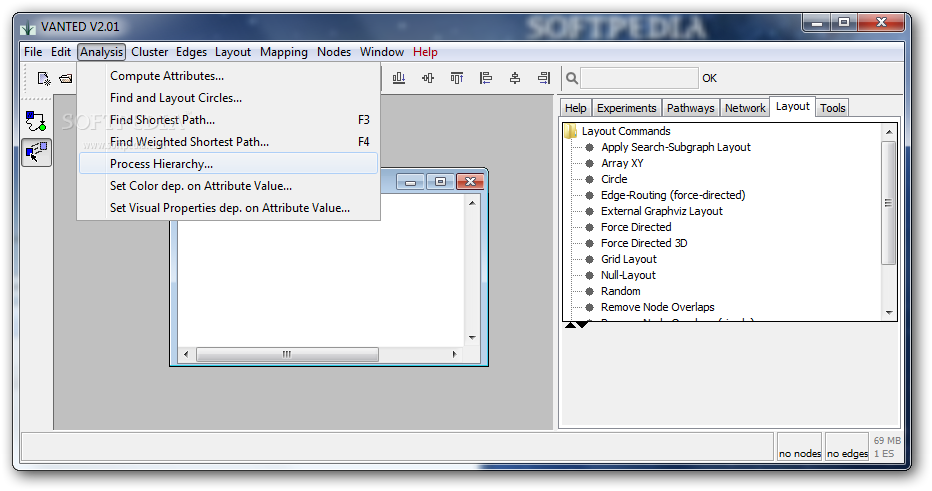The width and height of the screenshot is (932, 491).
Task: Open the Nodes menu
Action: pos(333,52)
